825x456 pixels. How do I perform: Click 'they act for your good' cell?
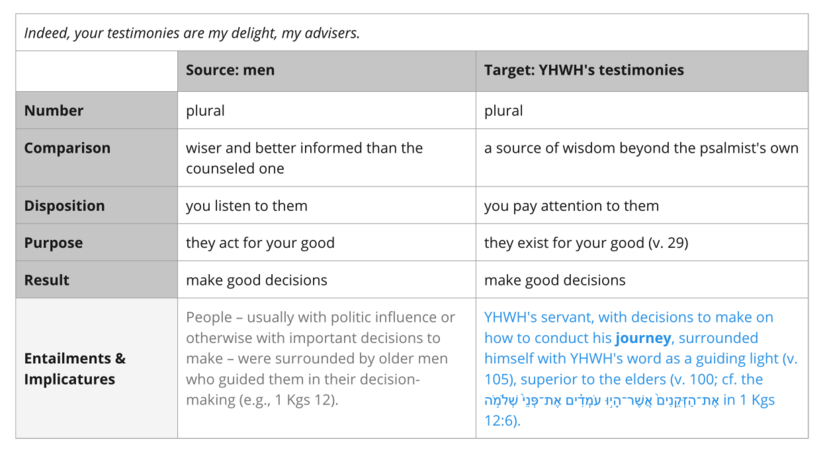[260, 243]
